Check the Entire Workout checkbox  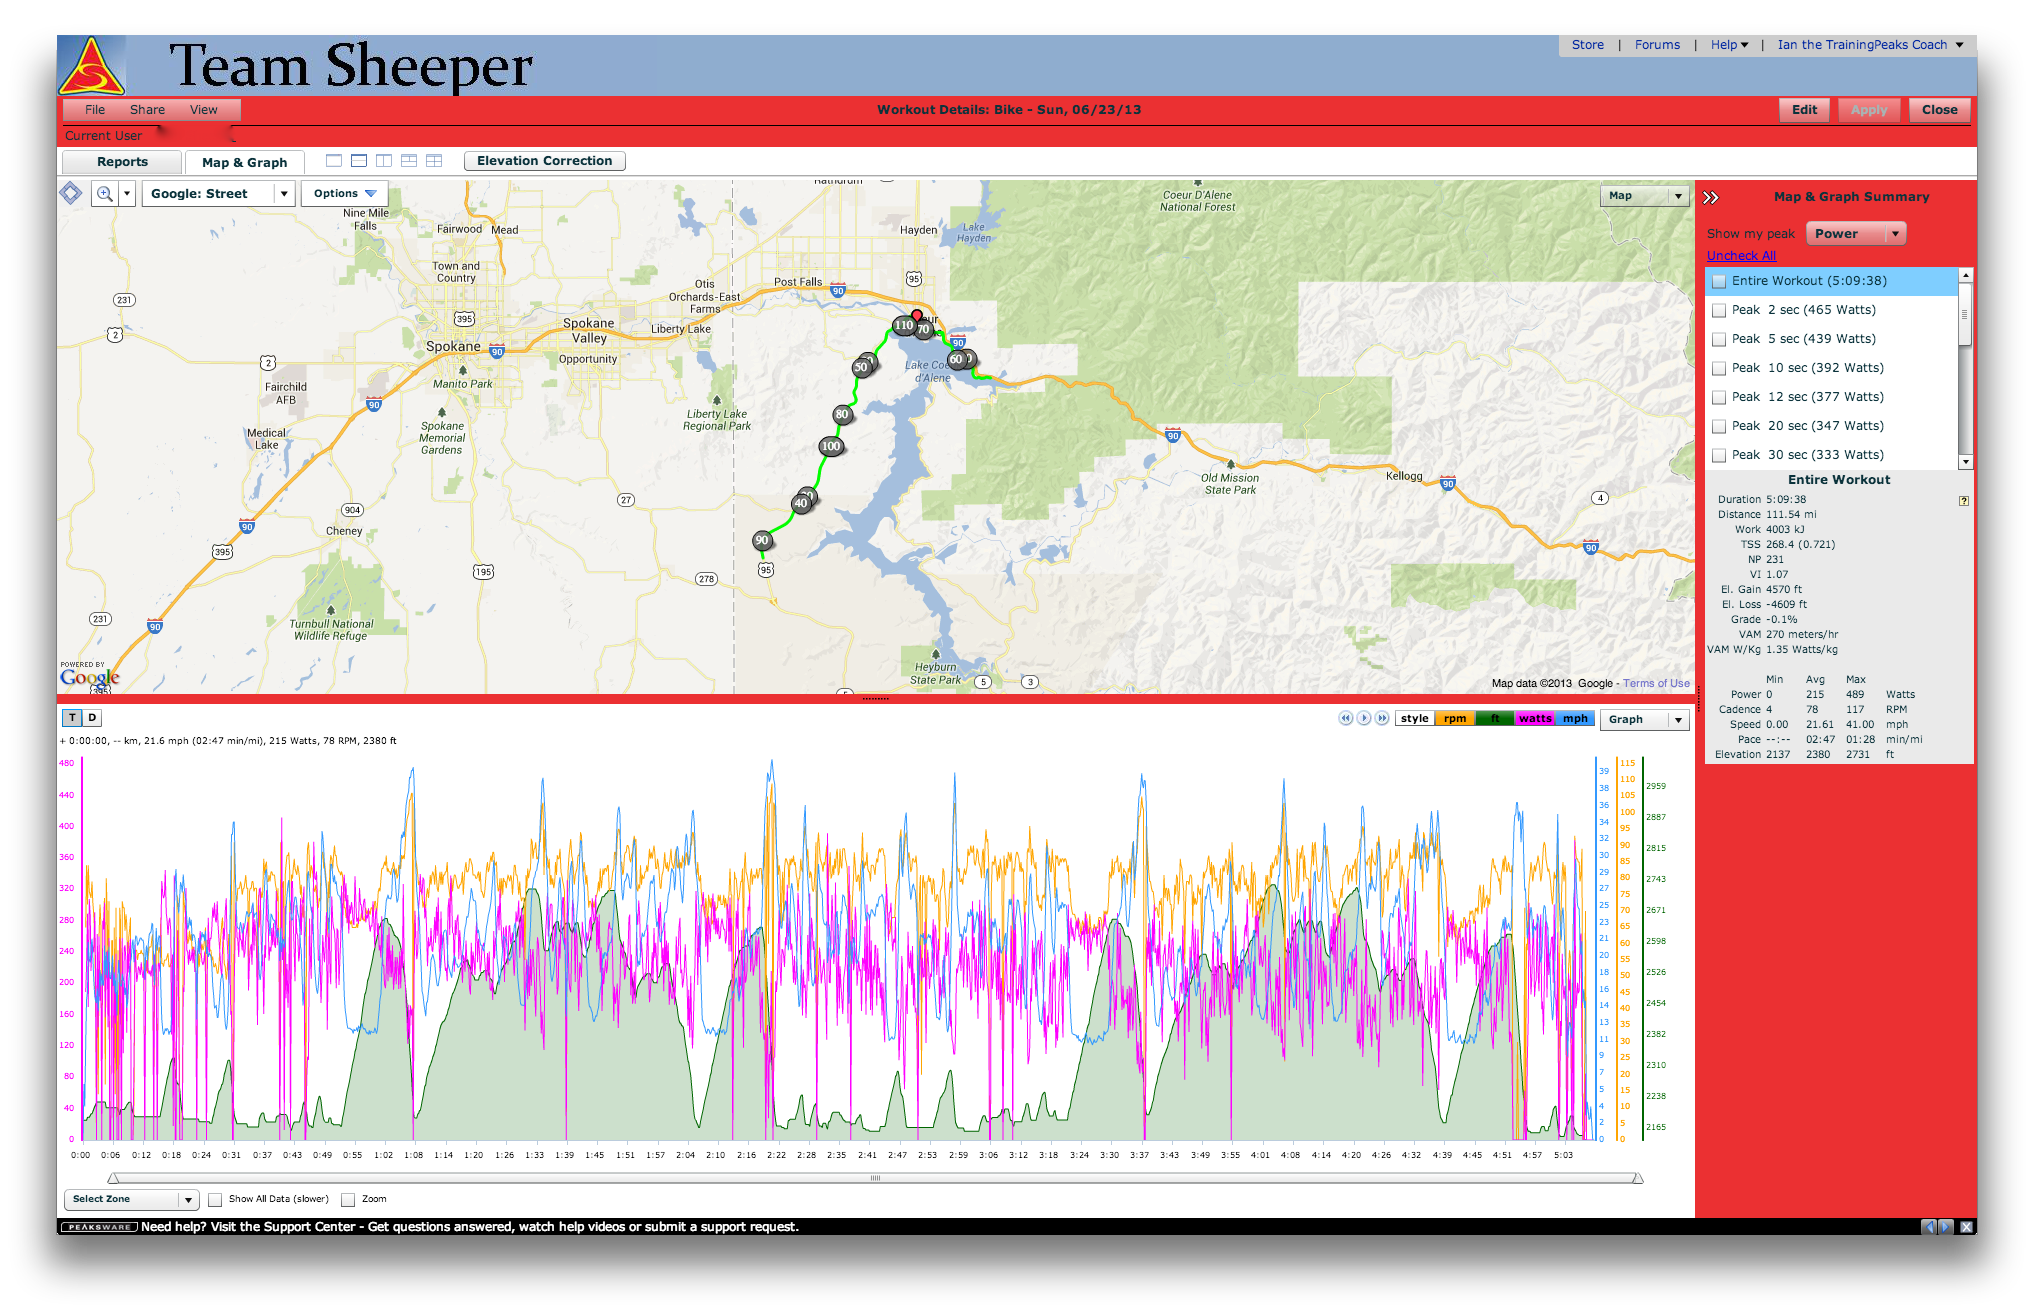(1719, 282)
